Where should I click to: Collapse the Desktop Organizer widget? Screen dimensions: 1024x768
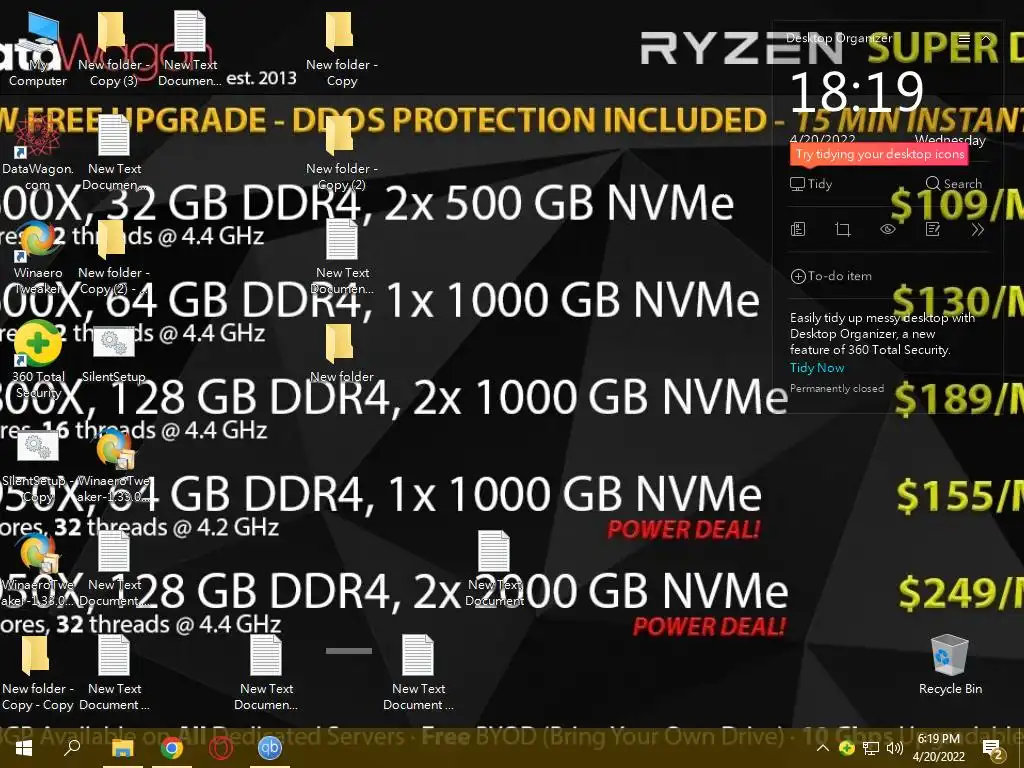pos(987,39)
